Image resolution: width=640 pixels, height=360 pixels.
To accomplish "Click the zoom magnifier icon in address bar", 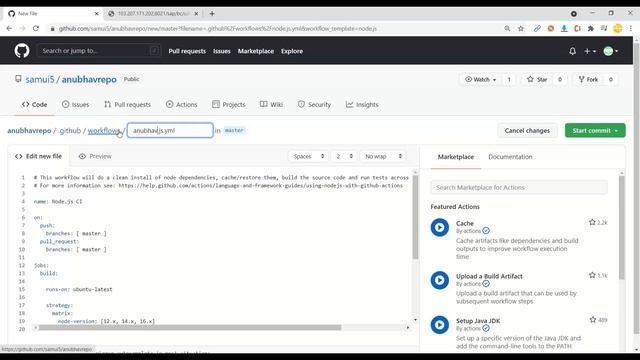I will click(x=507, y=28).
